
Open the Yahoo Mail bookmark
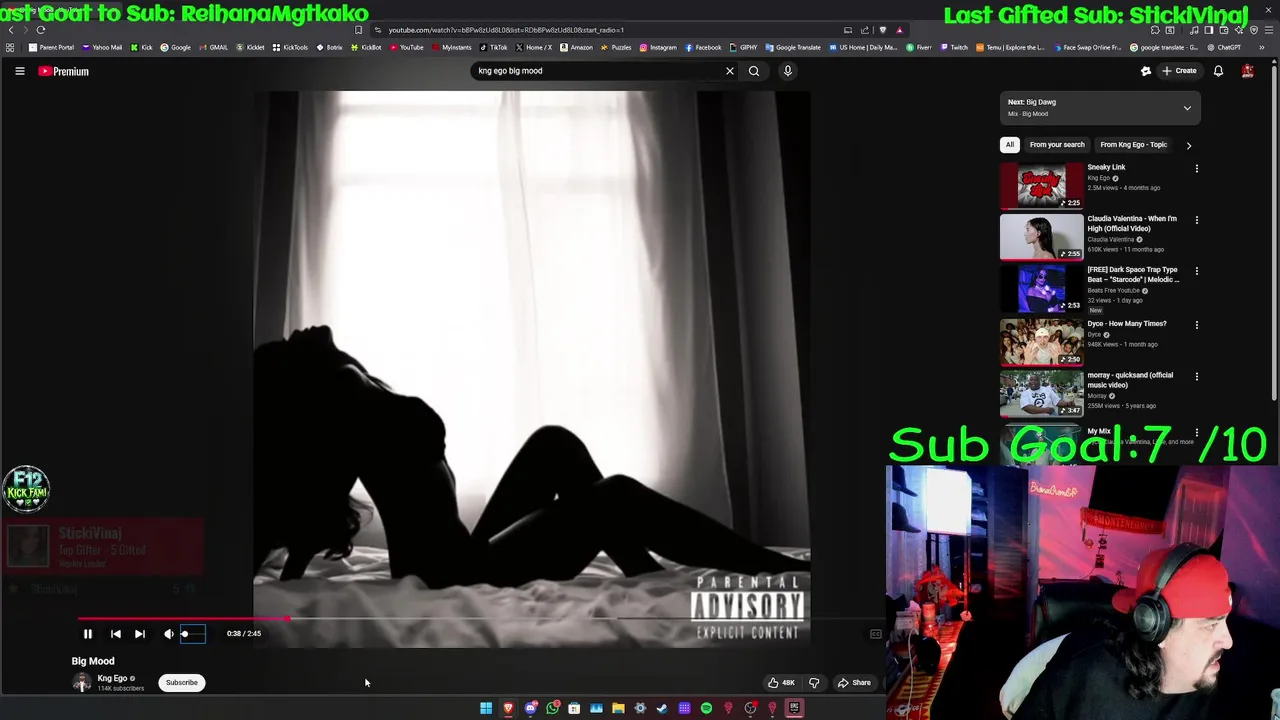[103, 47]
